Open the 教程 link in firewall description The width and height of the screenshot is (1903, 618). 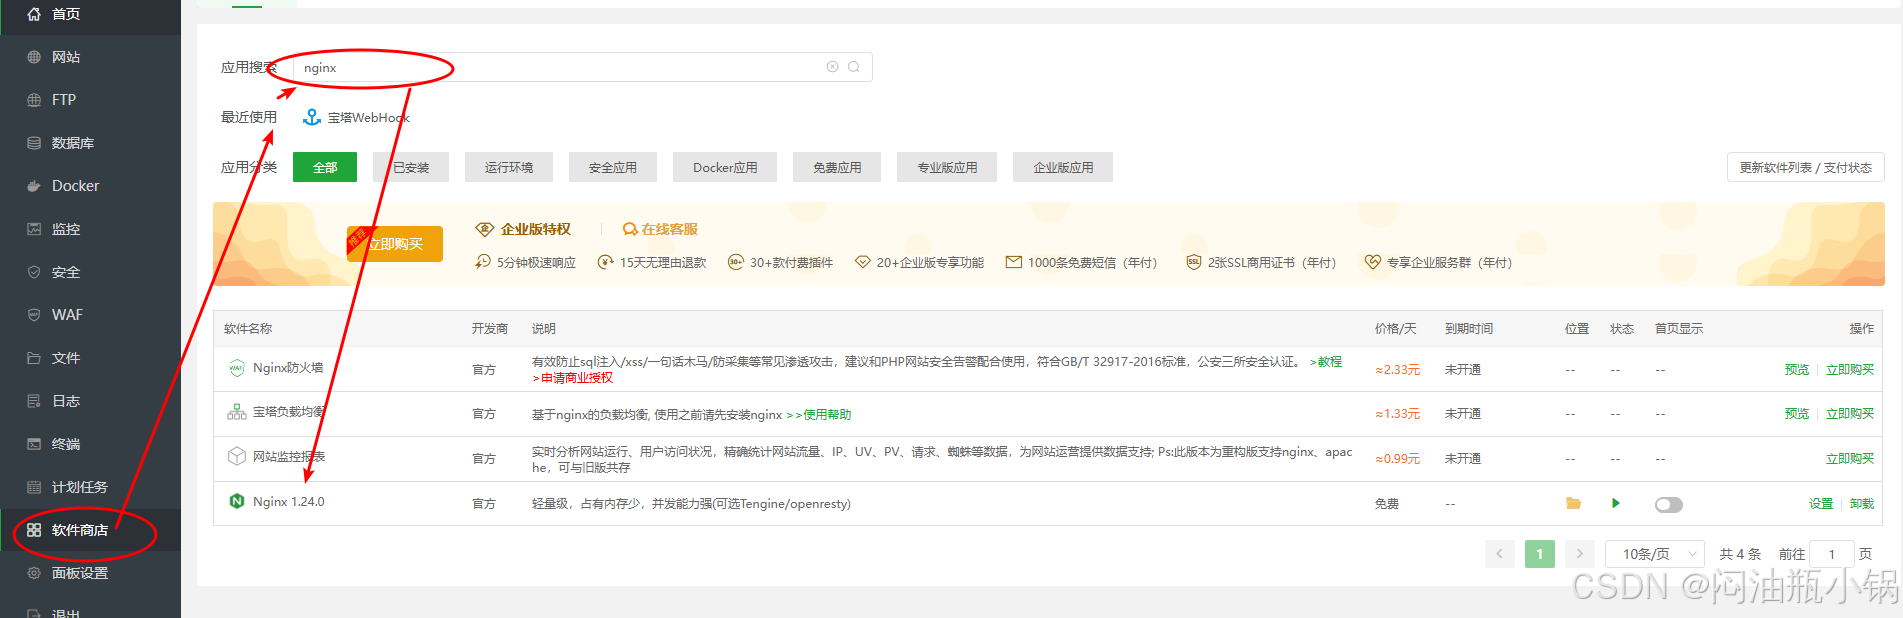pyautogui.click(x=1326, y=362)
